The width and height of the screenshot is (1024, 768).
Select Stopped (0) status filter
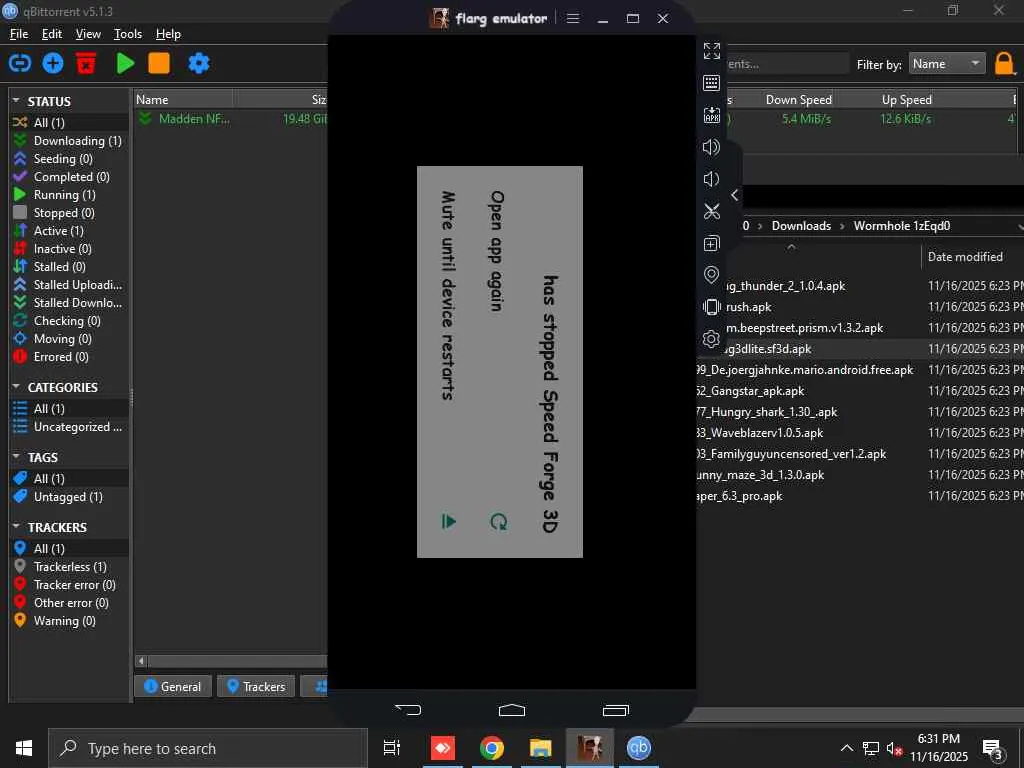tap(69, 213)
